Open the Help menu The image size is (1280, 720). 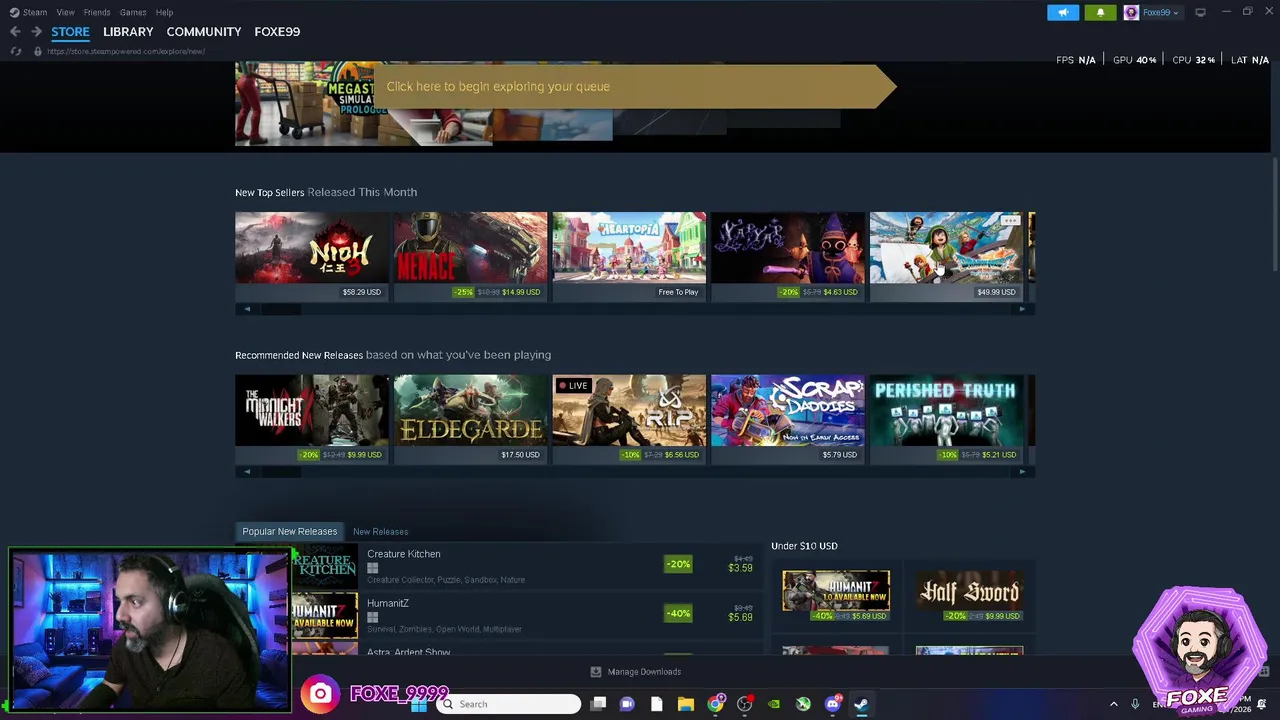coord(165,12)
